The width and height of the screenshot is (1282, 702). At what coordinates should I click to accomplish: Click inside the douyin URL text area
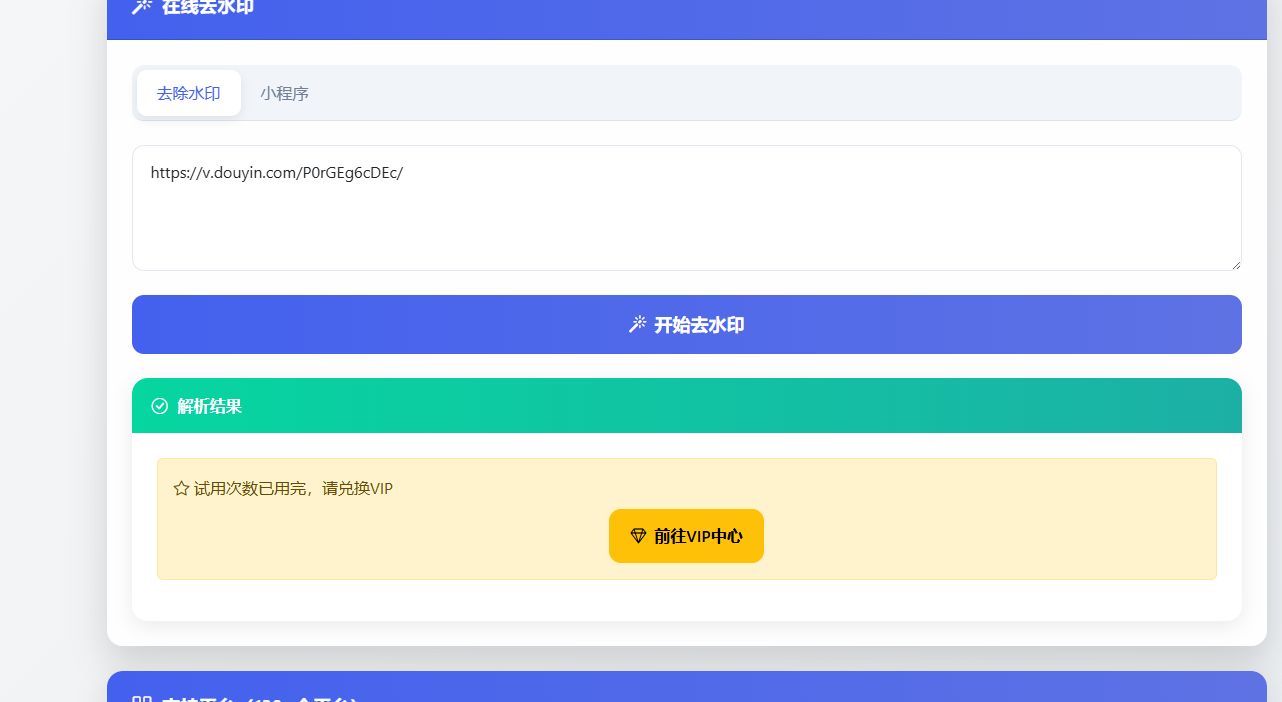coord(687,208)
